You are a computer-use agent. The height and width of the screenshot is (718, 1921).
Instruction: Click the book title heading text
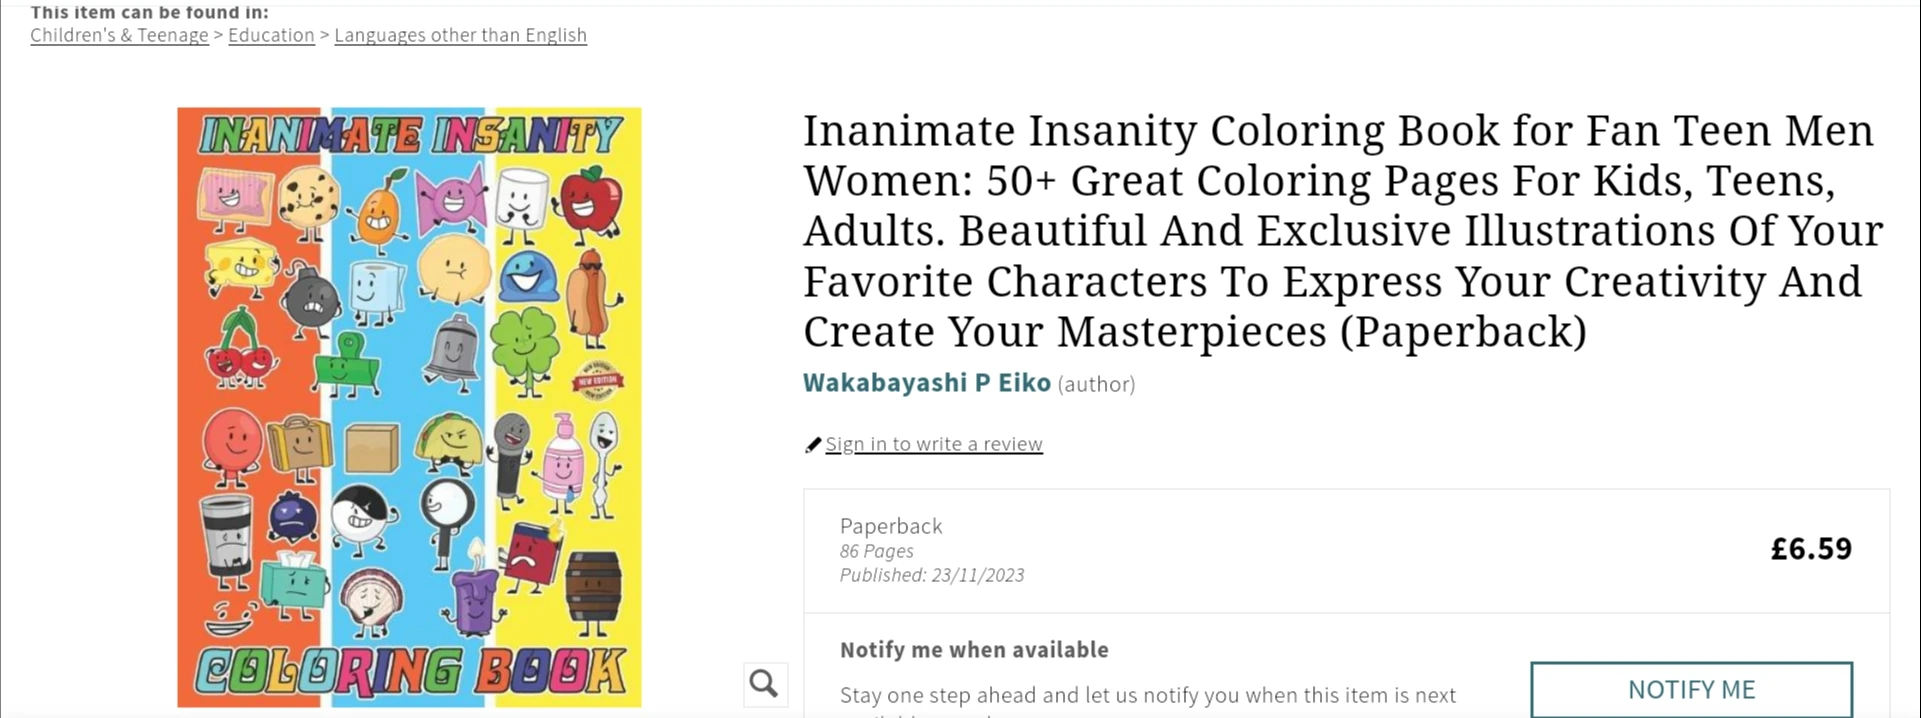[x=1340, y=231]
